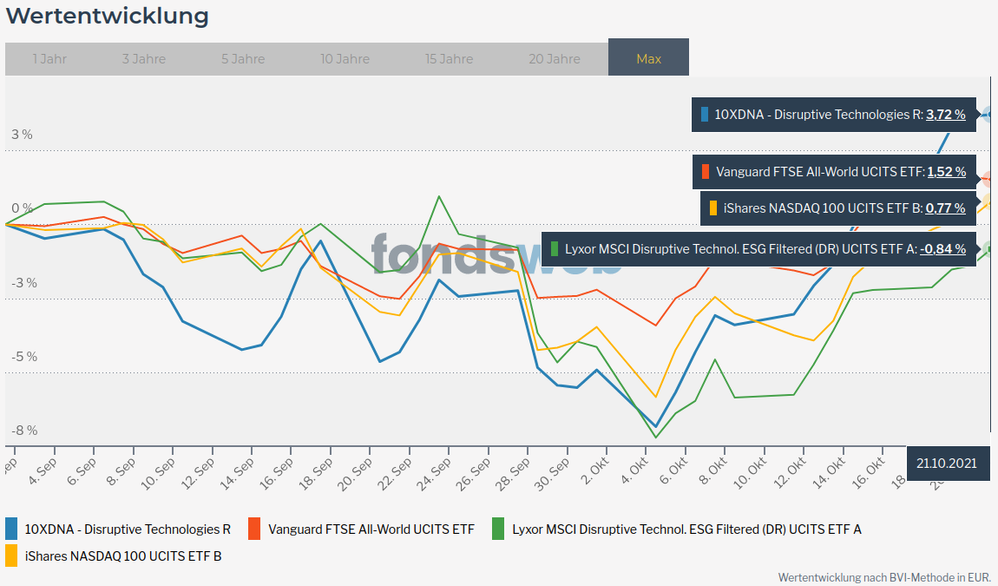This screenshot has height=586, width=998.
Task: Click blue 10XDNA legend color swatch
Action: (11, 528)
